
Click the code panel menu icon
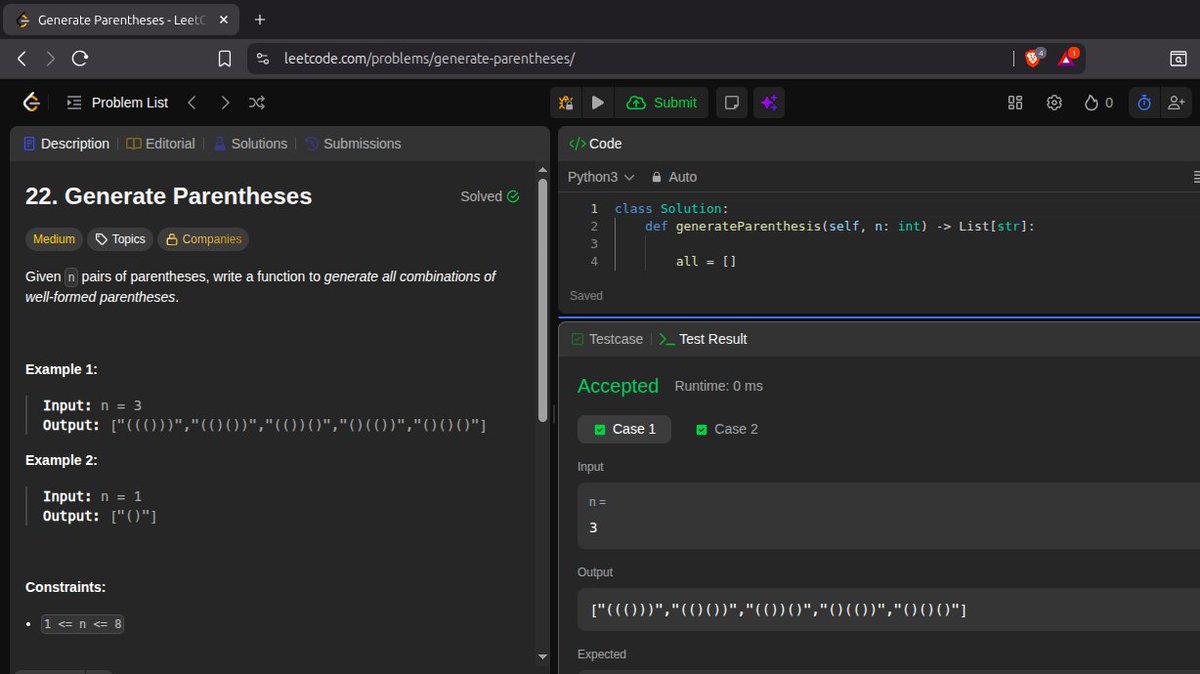pos(1195,176)
